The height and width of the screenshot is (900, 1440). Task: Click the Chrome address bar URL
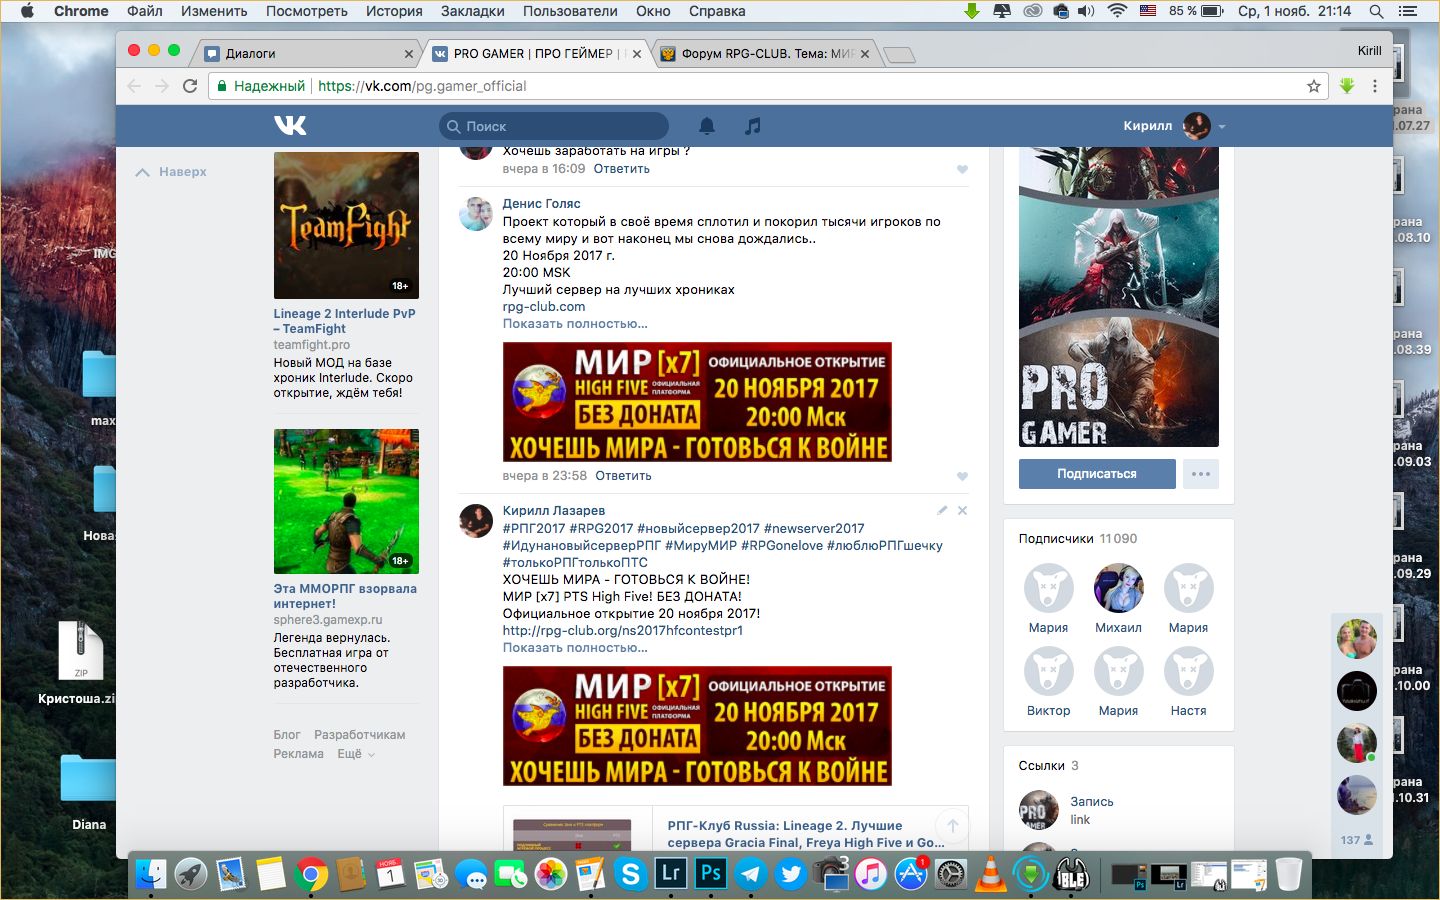[422, 86]
